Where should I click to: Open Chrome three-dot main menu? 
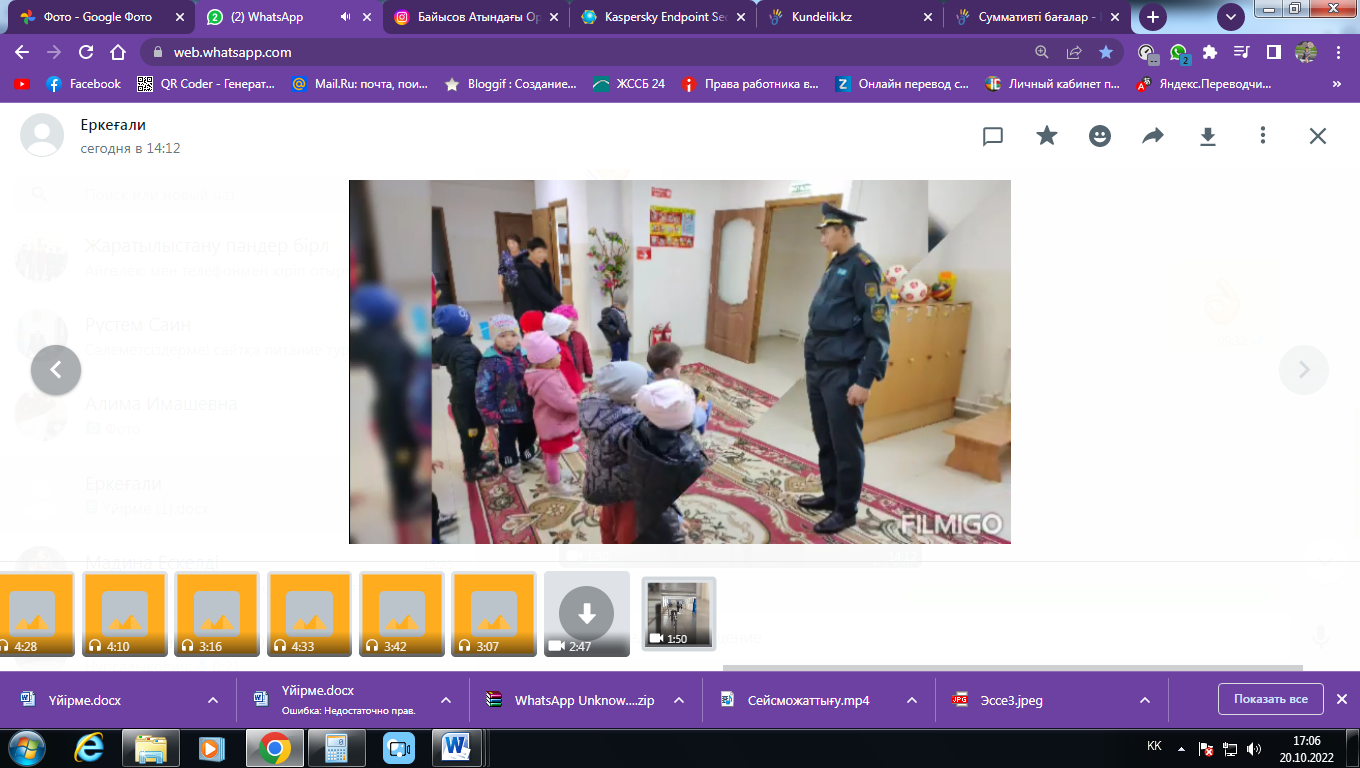1338,52
